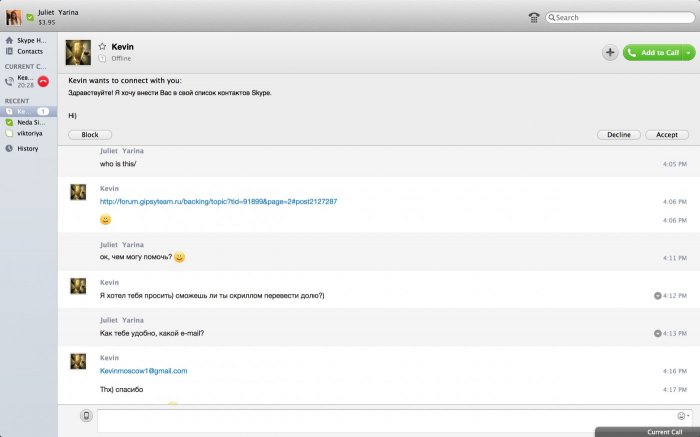Viewport: 700px width, 437px height.
Task: Click the Contacts book icon
Action: click(9, 51)
